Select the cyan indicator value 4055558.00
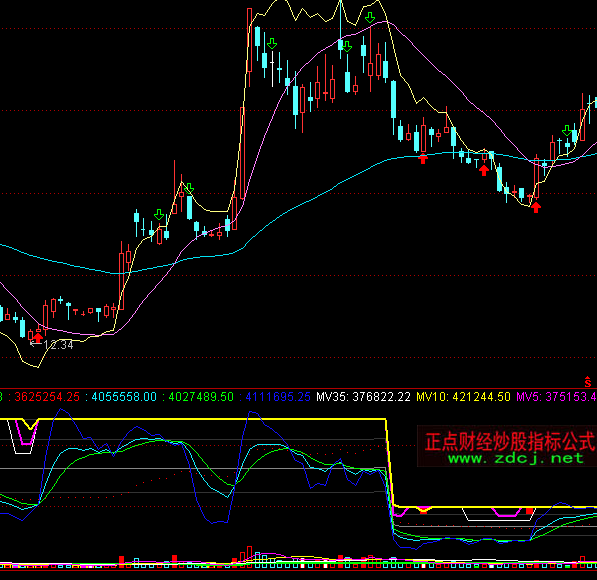The image size is (597, 580). point(124,397)
